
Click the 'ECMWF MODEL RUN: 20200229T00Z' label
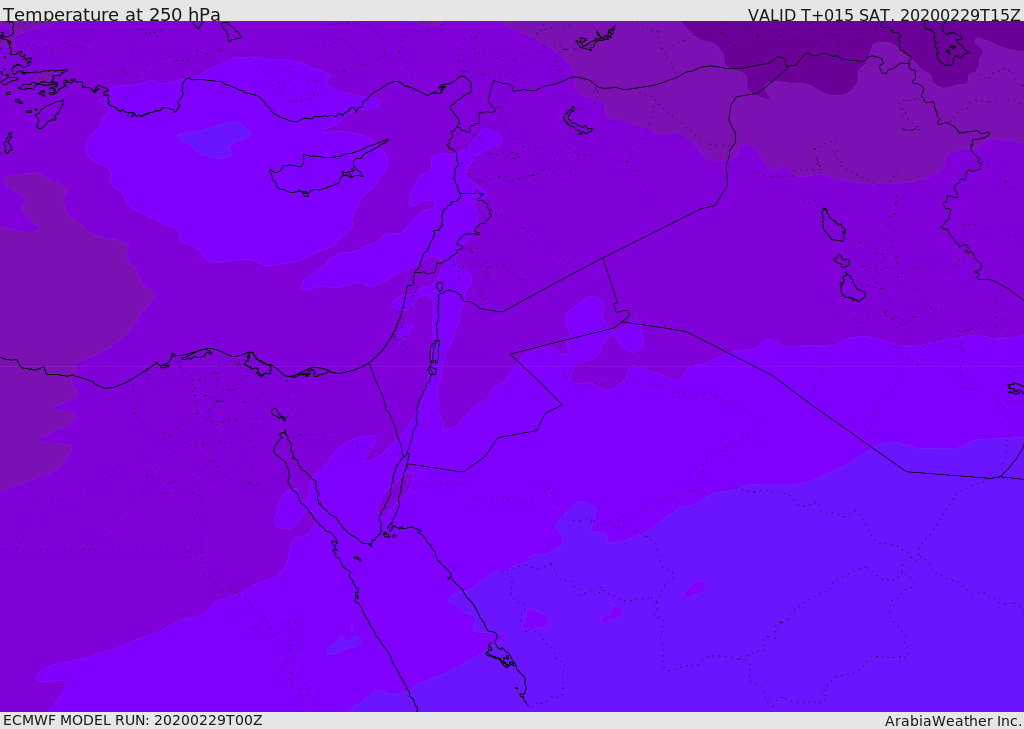(133, 720)
